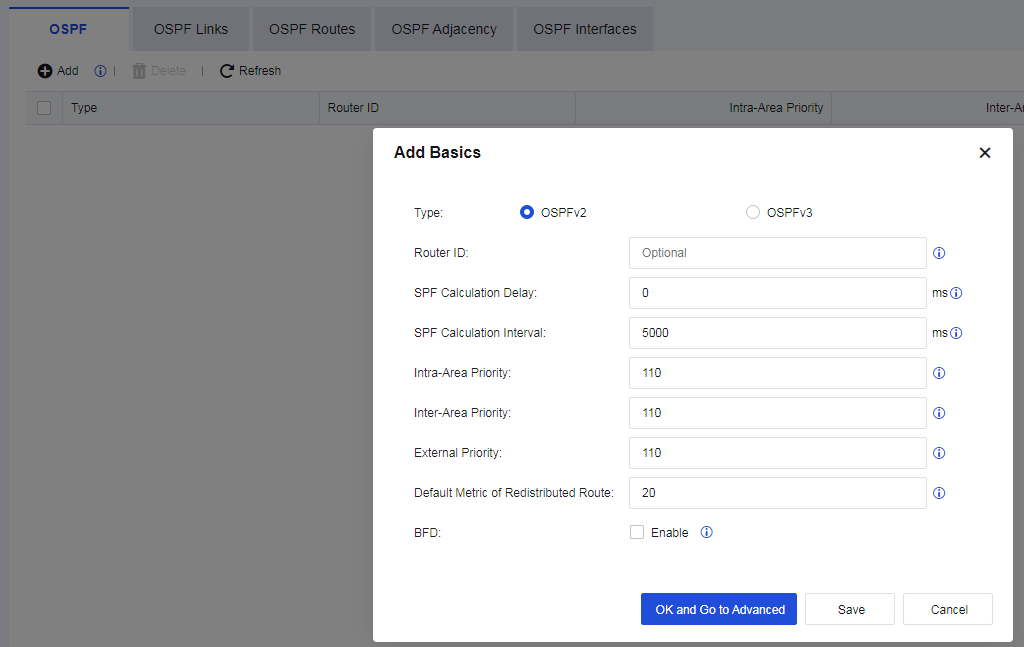
Task: Go to the OSPF Interfaces tab
Action: click(585, 29)
